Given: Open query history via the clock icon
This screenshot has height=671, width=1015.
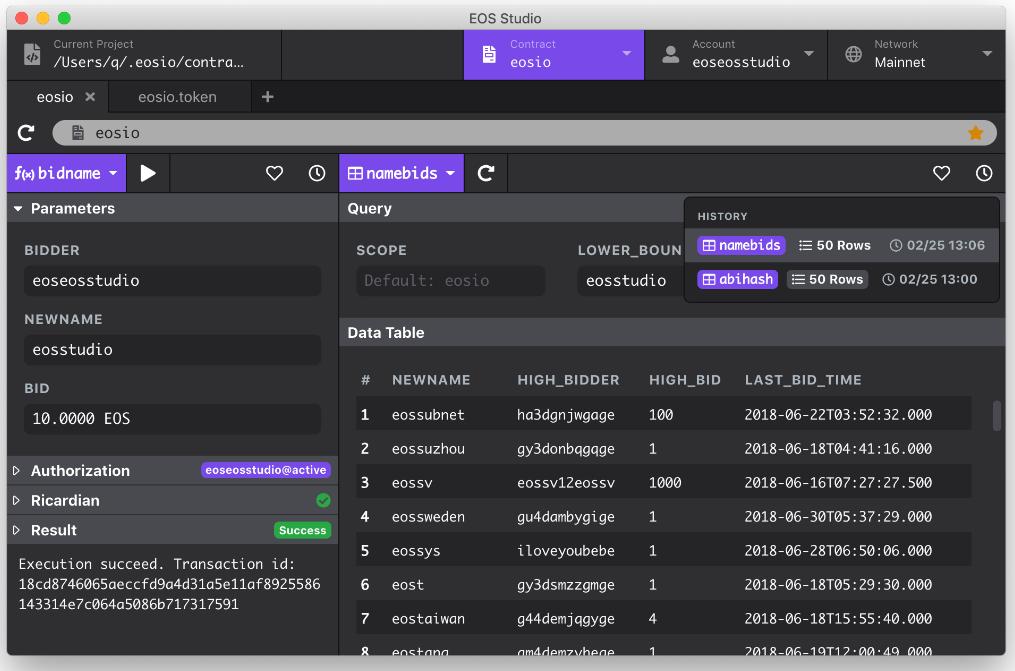Looking at the screenshot, I should [983, 172].
